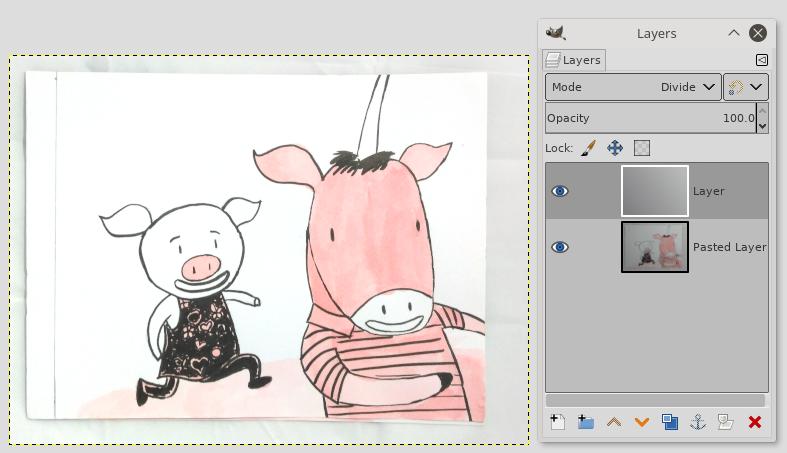Select the Pasted Layer thumbnail
Screen dimensions: 787x453
pos(654,247)
